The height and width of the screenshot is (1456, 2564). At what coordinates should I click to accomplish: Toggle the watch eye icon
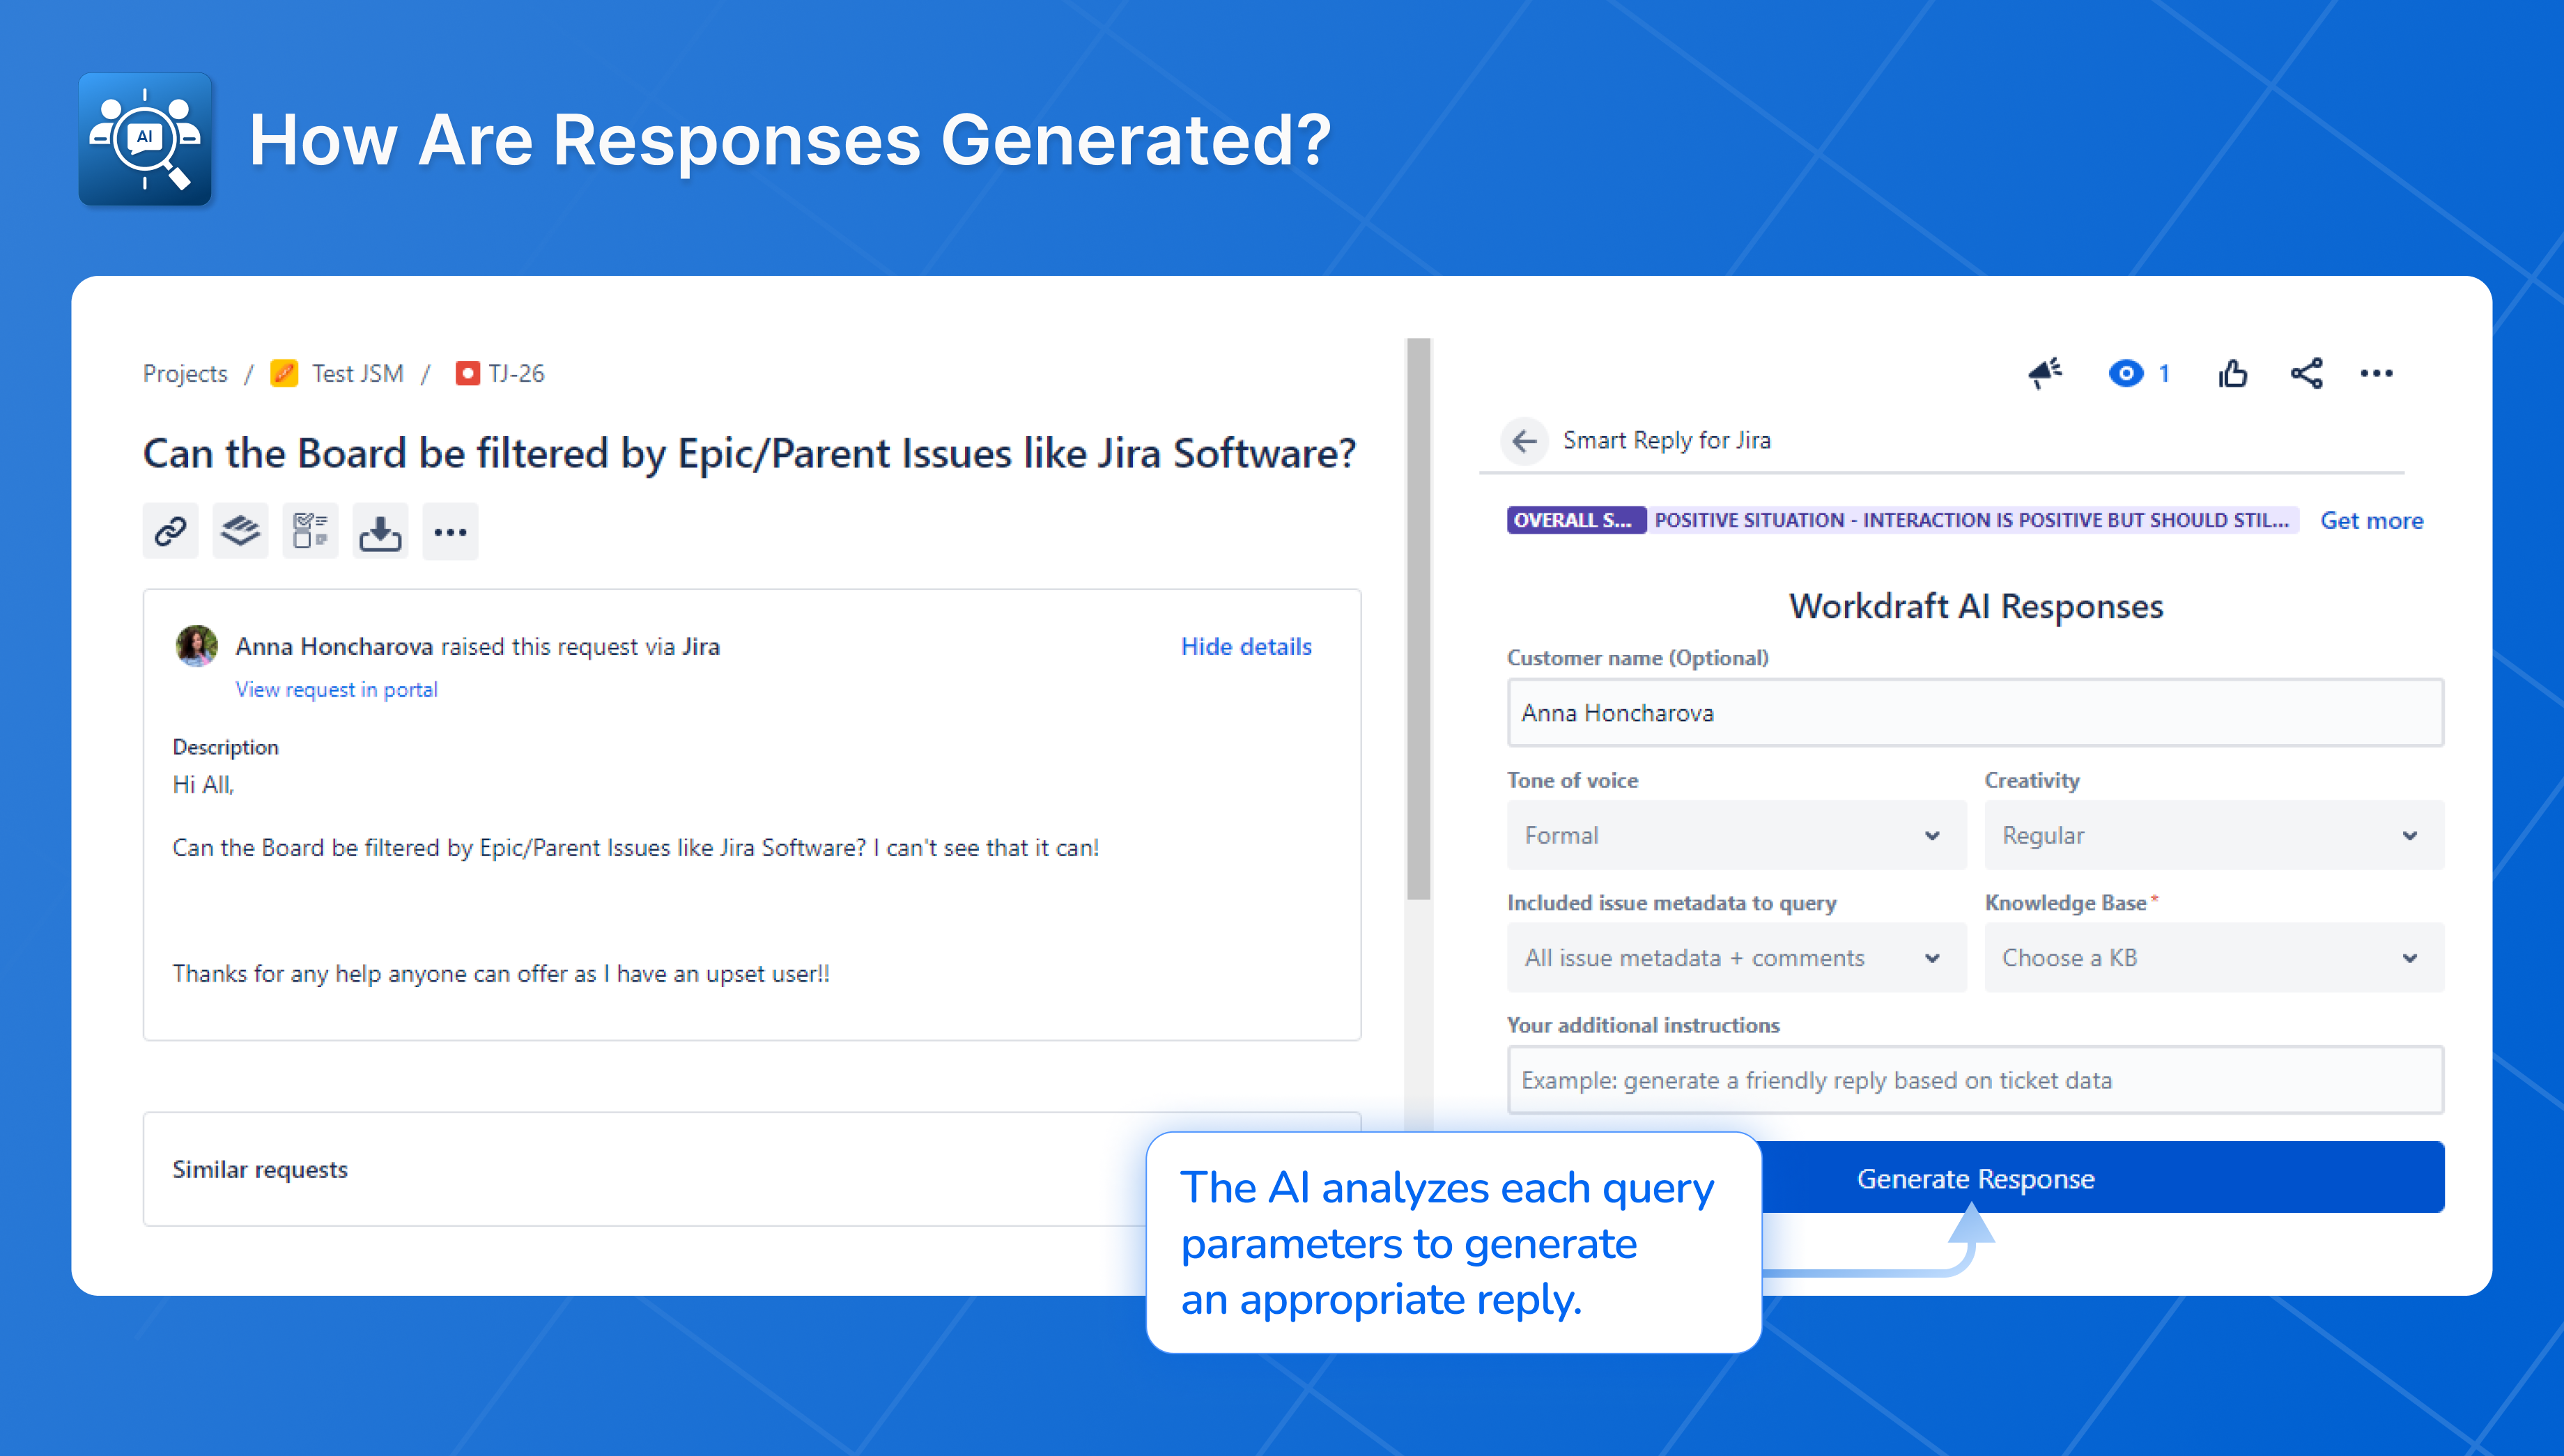[x=2126, y=374]
